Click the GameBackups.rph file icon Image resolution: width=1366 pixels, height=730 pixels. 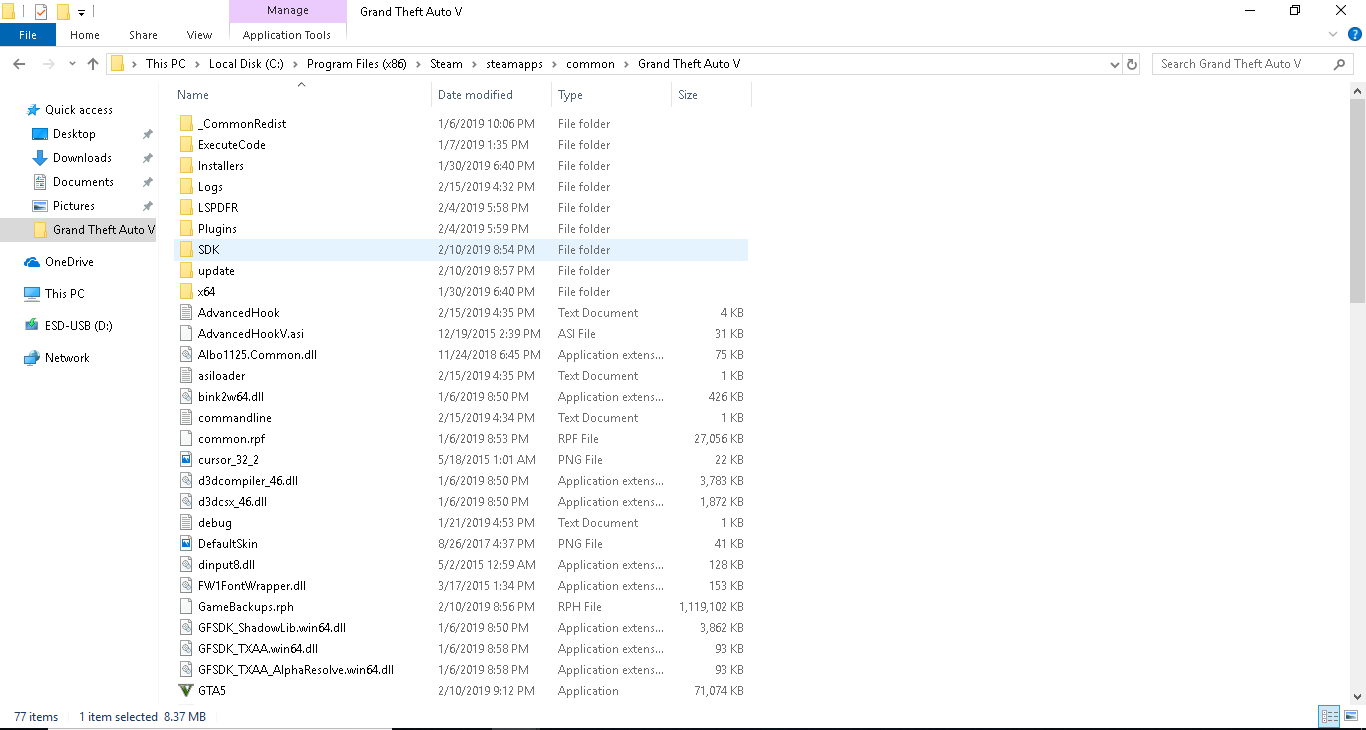[186, 607]
